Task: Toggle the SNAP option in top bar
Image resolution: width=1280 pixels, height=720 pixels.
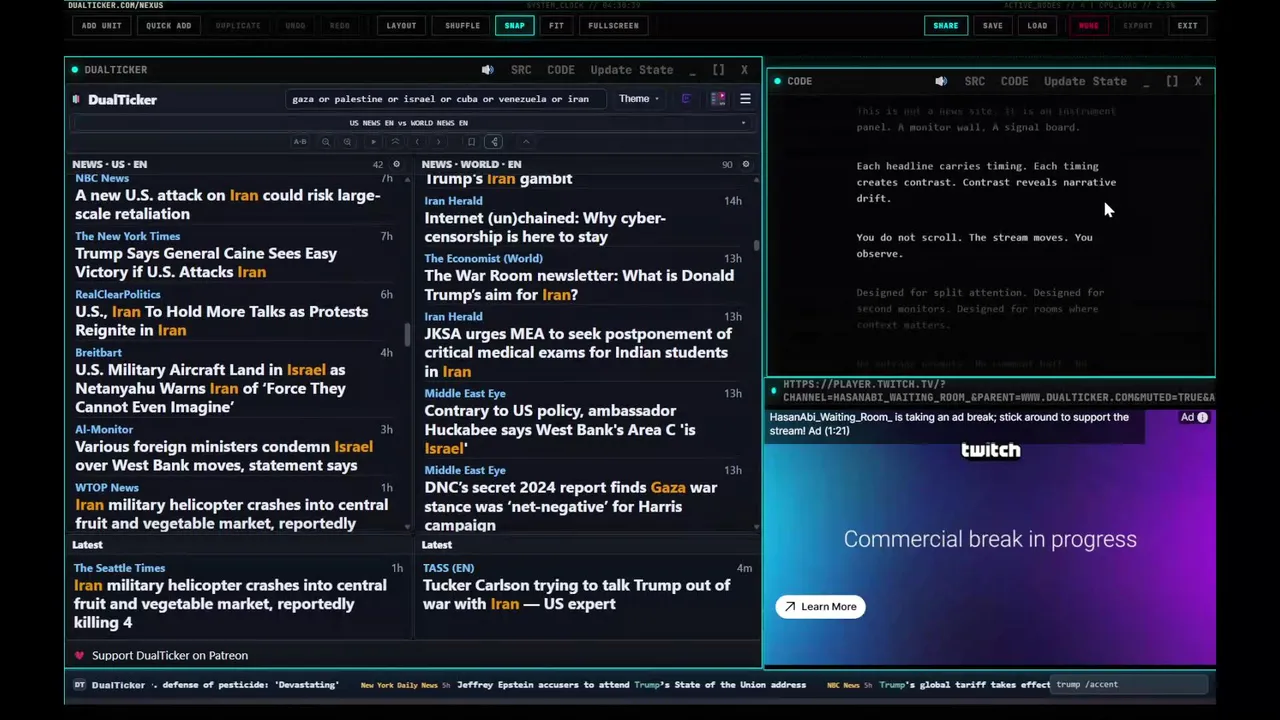Action: coord(514,26)
